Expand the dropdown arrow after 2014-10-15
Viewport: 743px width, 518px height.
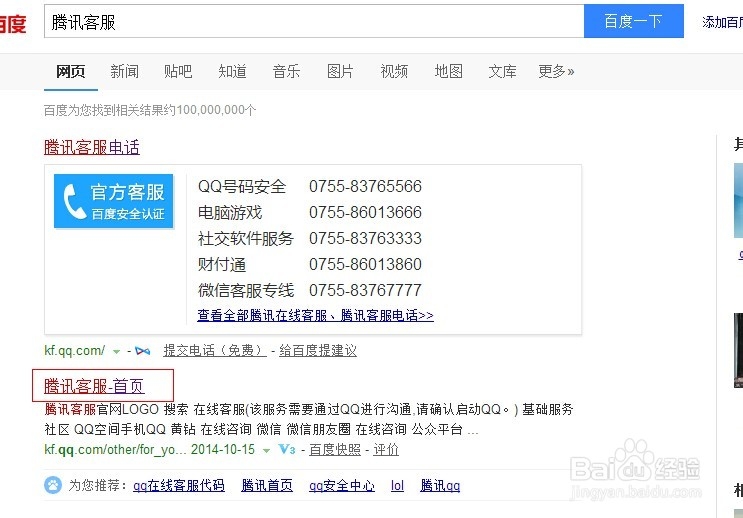266,450
